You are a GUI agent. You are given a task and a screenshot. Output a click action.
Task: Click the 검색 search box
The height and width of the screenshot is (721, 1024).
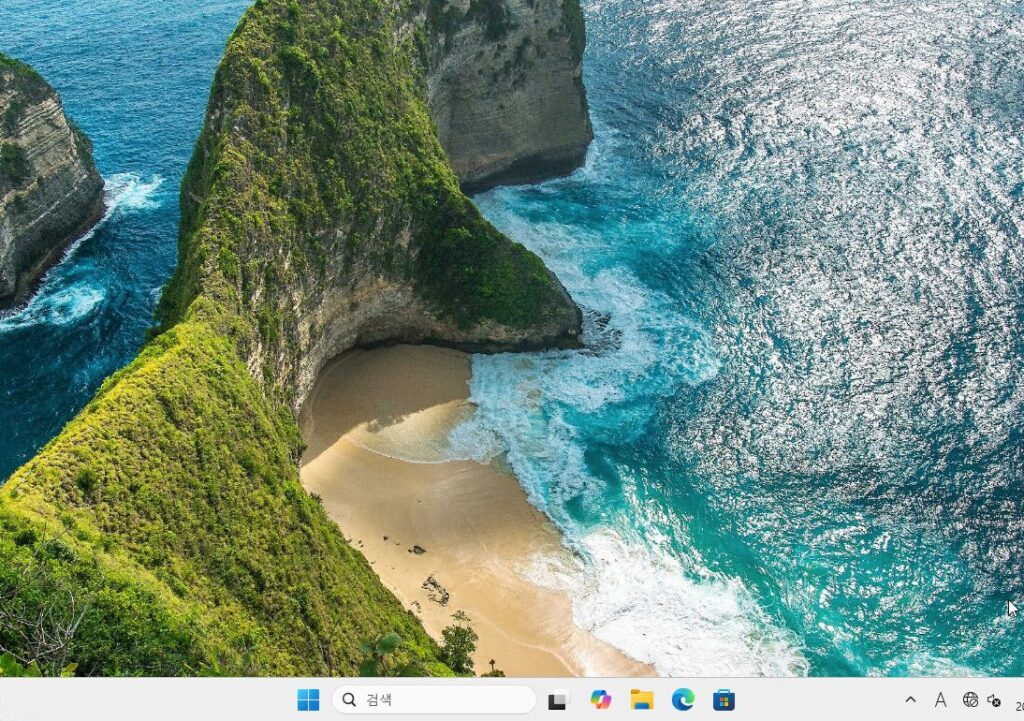pos(434,700)
